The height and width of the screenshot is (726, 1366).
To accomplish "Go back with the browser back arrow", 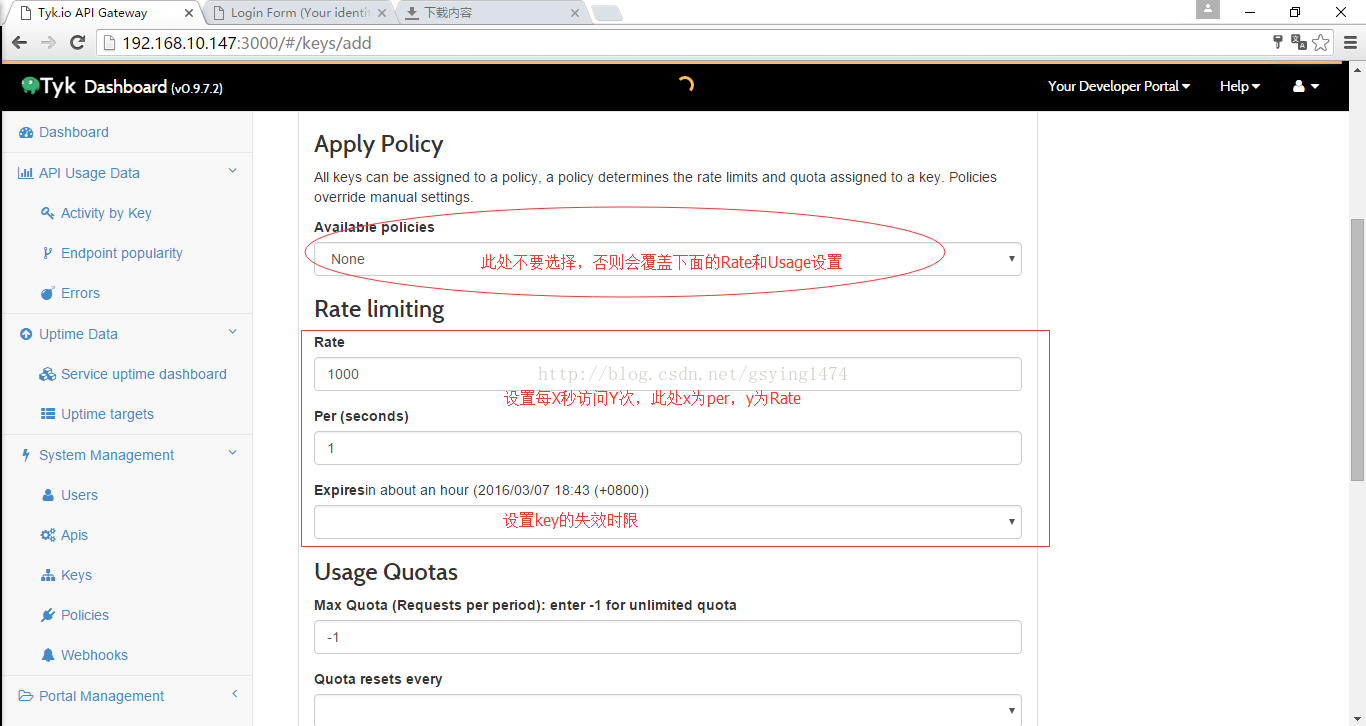I will point(19,43).
